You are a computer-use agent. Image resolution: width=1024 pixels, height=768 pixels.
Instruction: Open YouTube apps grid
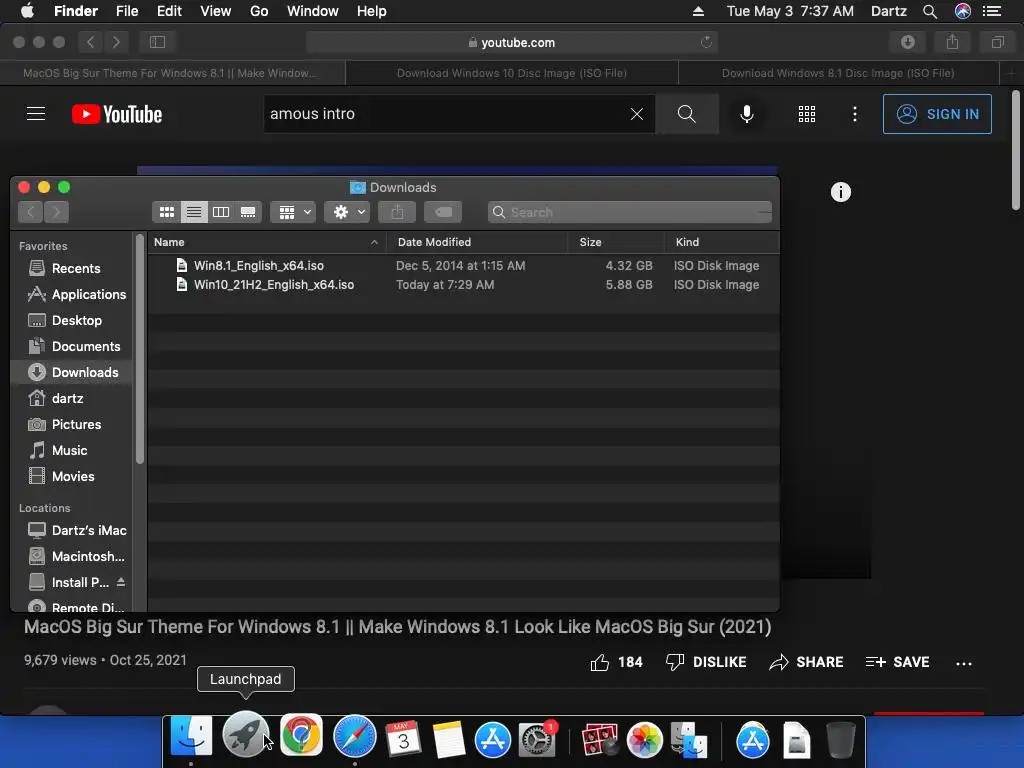tap(807, 114)
